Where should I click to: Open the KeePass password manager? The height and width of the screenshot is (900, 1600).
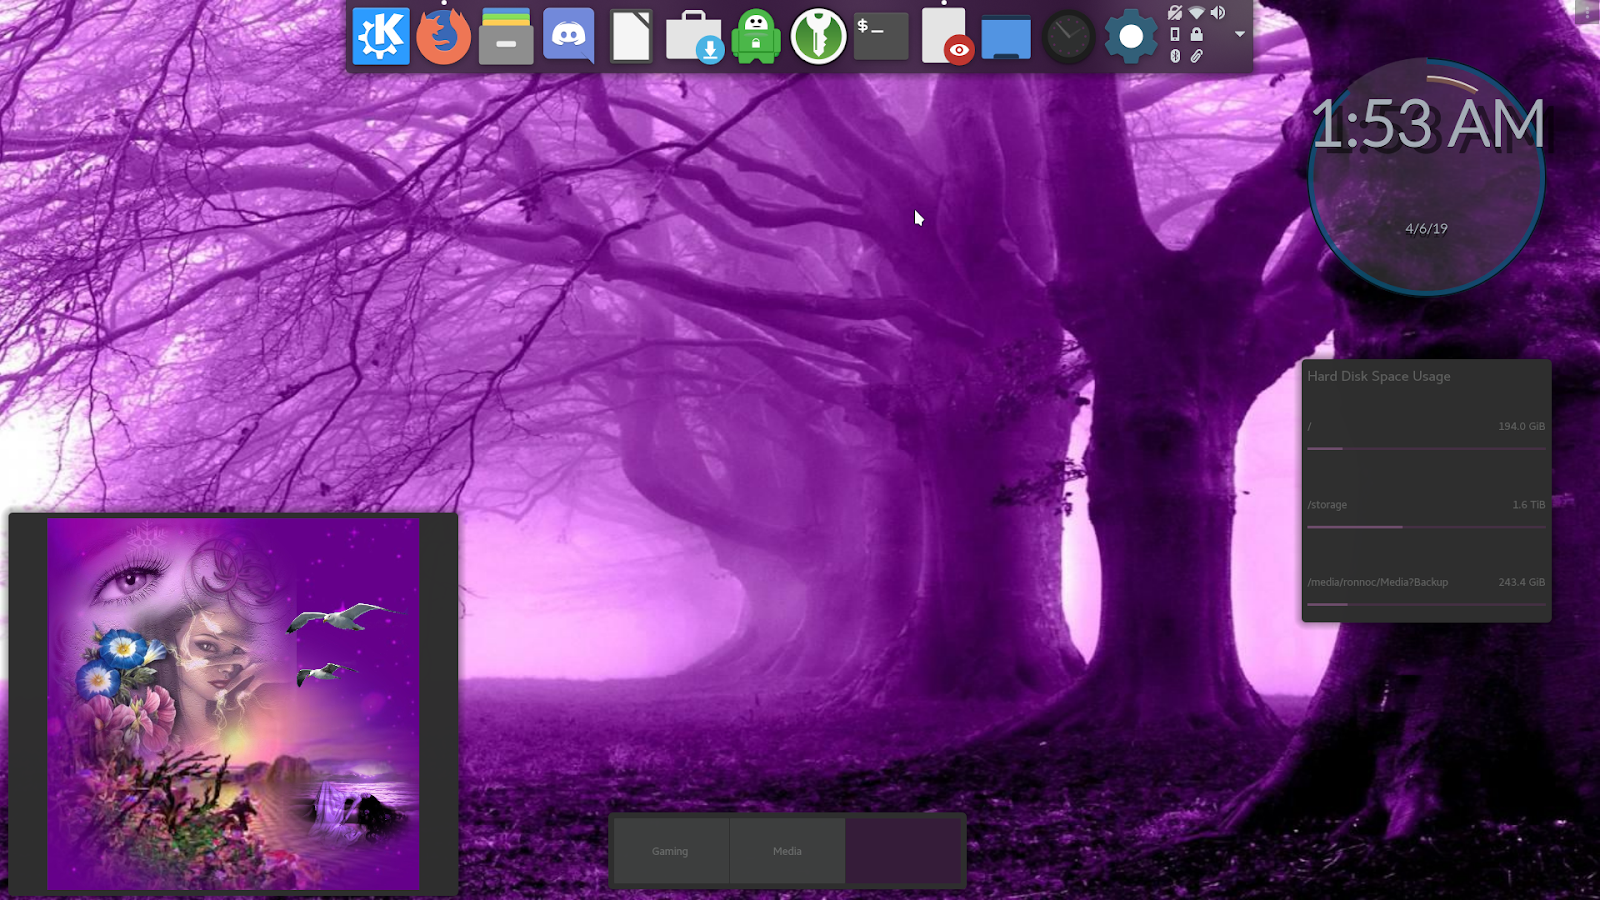[x=818, y=35]
